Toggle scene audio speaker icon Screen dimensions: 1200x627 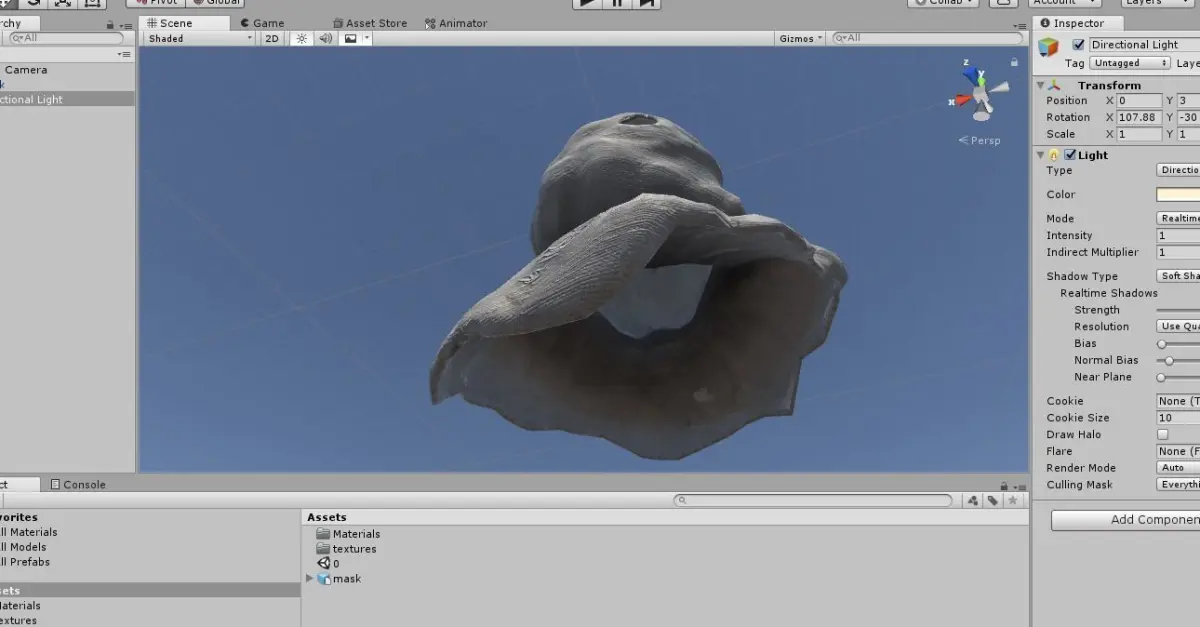point(326,38)
